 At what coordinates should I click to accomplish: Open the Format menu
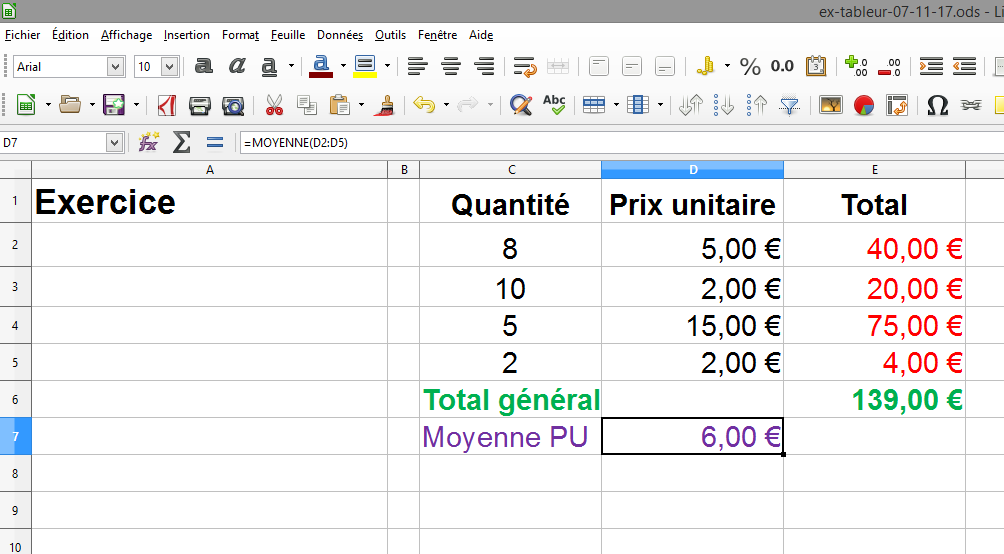point(240,35)
